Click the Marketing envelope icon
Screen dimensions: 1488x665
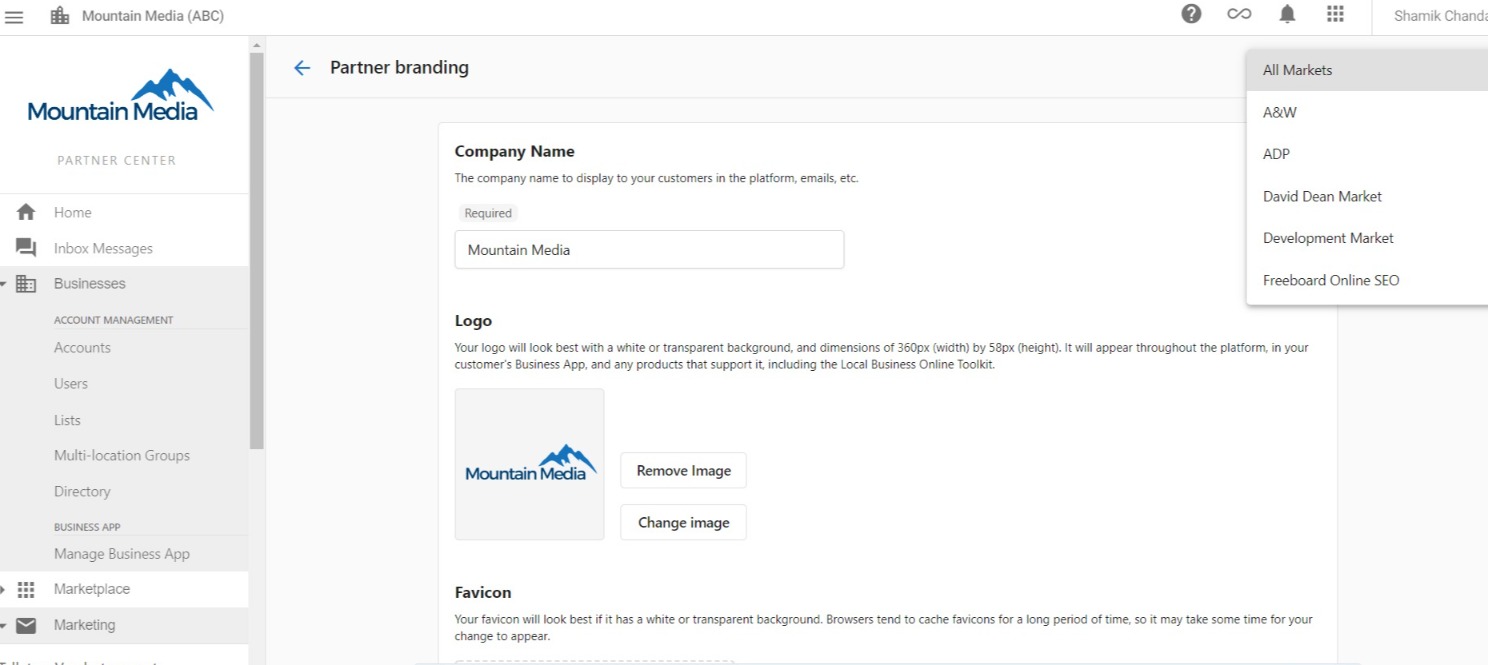coord(26,625)
